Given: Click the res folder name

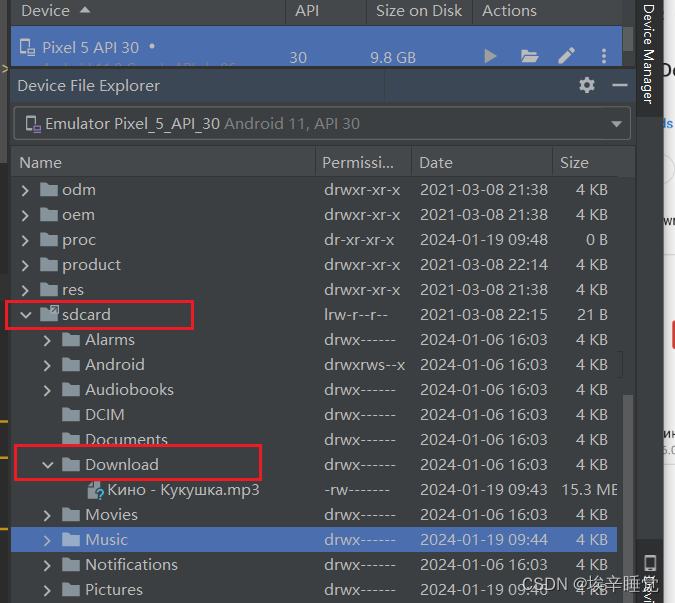Looking at the screenshot, I should pos(73,290).
